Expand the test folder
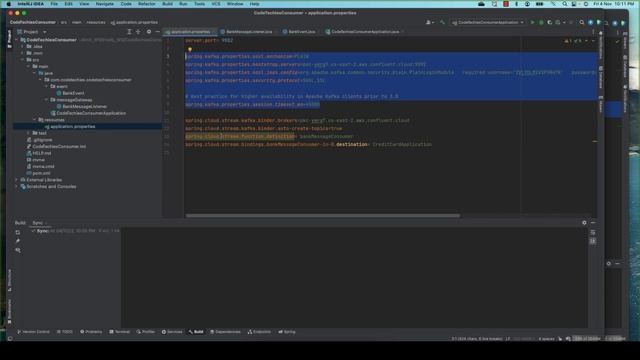This screenshot has height=360, width=640. (29, 133)
